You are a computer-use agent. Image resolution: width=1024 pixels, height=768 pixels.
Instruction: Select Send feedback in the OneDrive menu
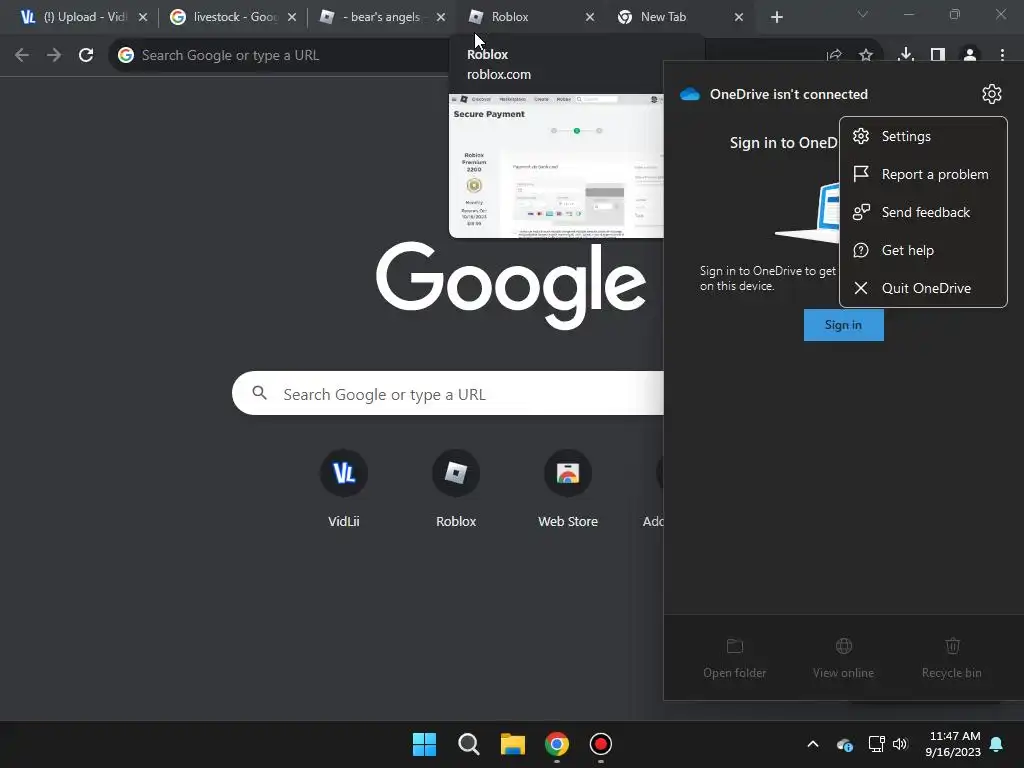923,212
